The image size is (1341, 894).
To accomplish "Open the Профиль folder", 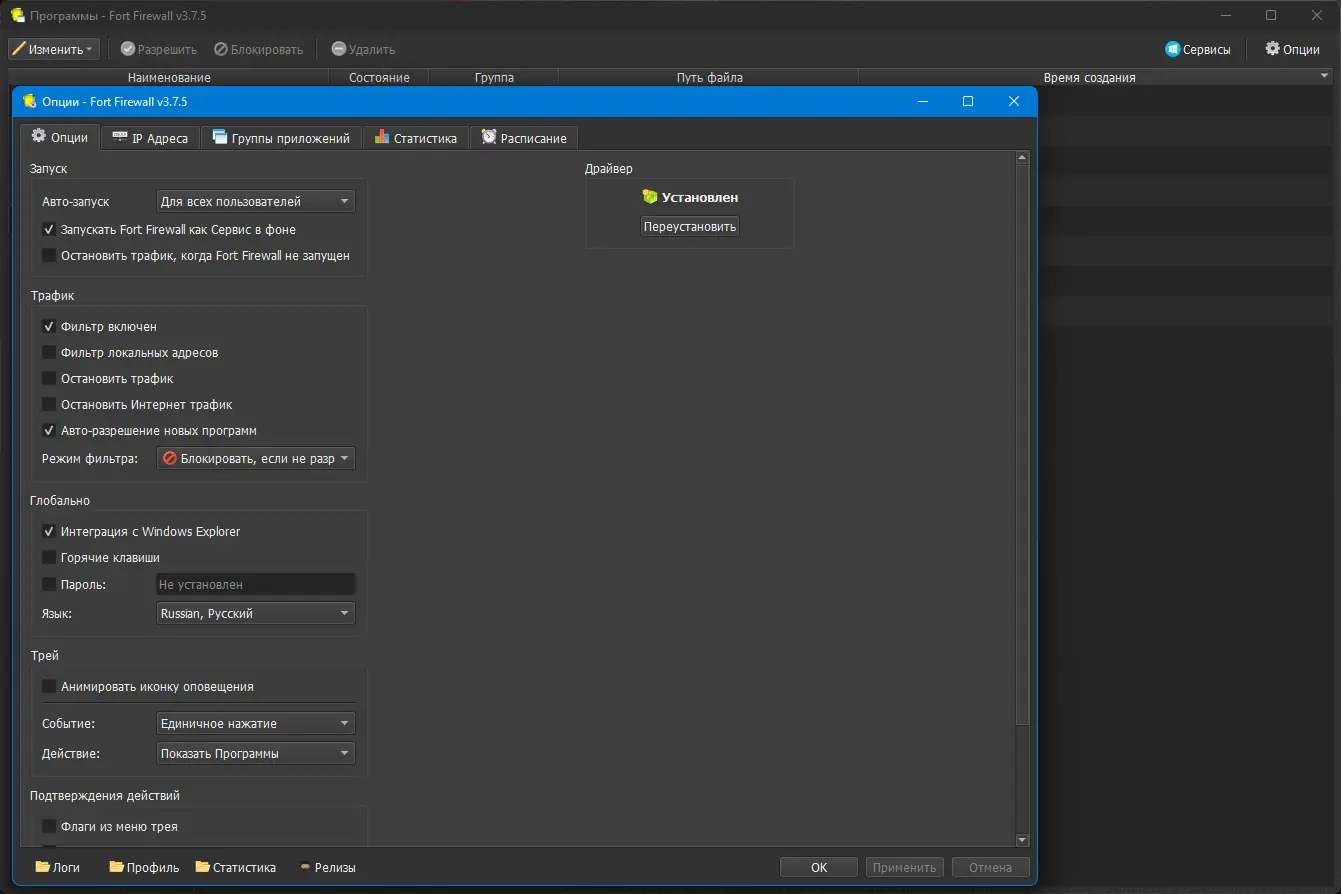I will pos(144,867).
